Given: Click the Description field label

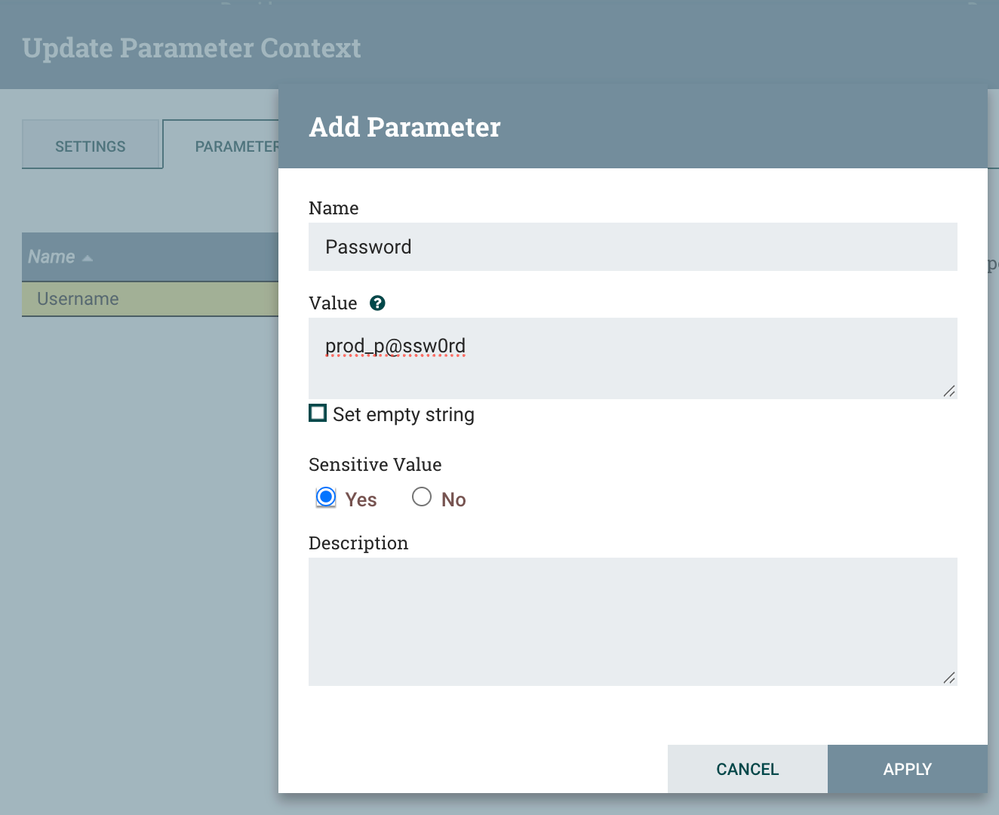Looking at the screenshot, I should [x=358, y=543].
